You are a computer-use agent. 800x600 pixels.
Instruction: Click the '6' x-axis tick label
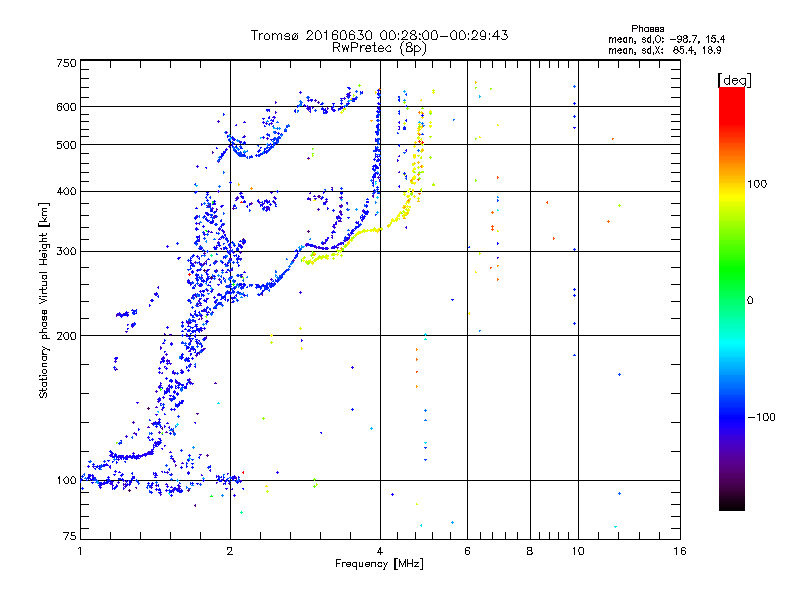467,551
